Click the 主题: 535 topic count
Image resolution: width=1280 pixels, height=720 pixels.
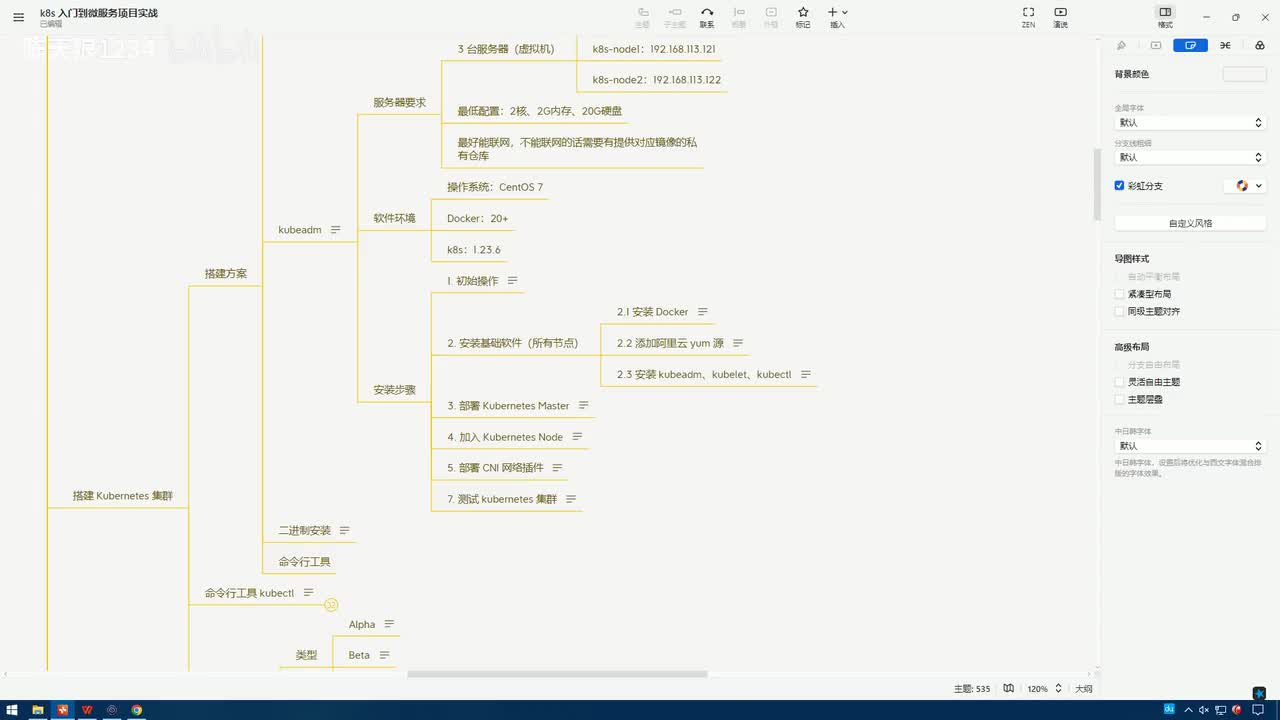point(972,689)
